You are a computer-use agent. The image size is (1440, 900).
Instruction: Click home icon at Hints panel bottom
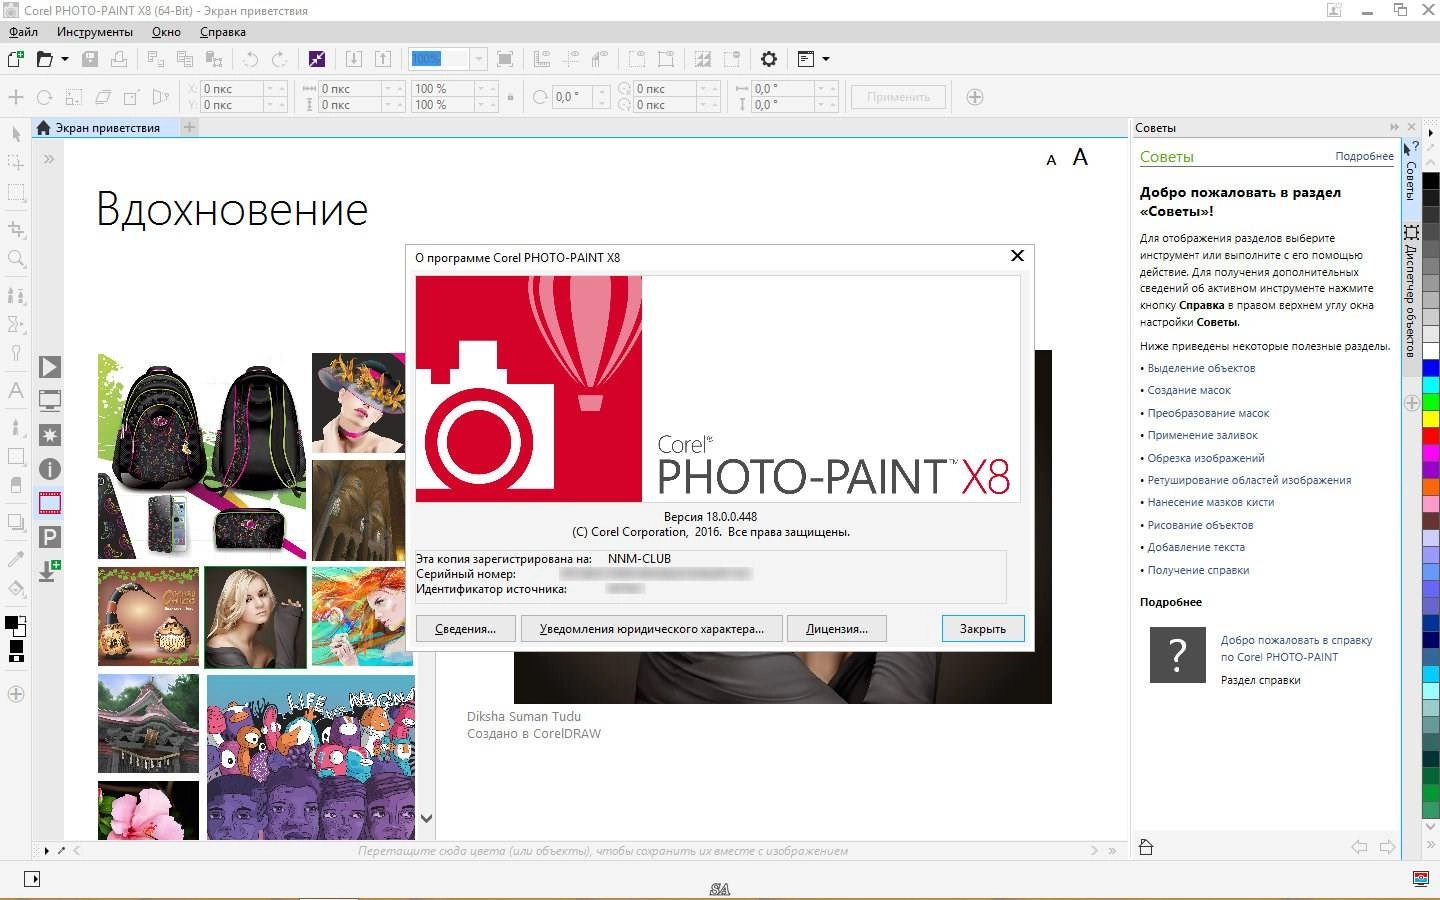coord(1147,847)
